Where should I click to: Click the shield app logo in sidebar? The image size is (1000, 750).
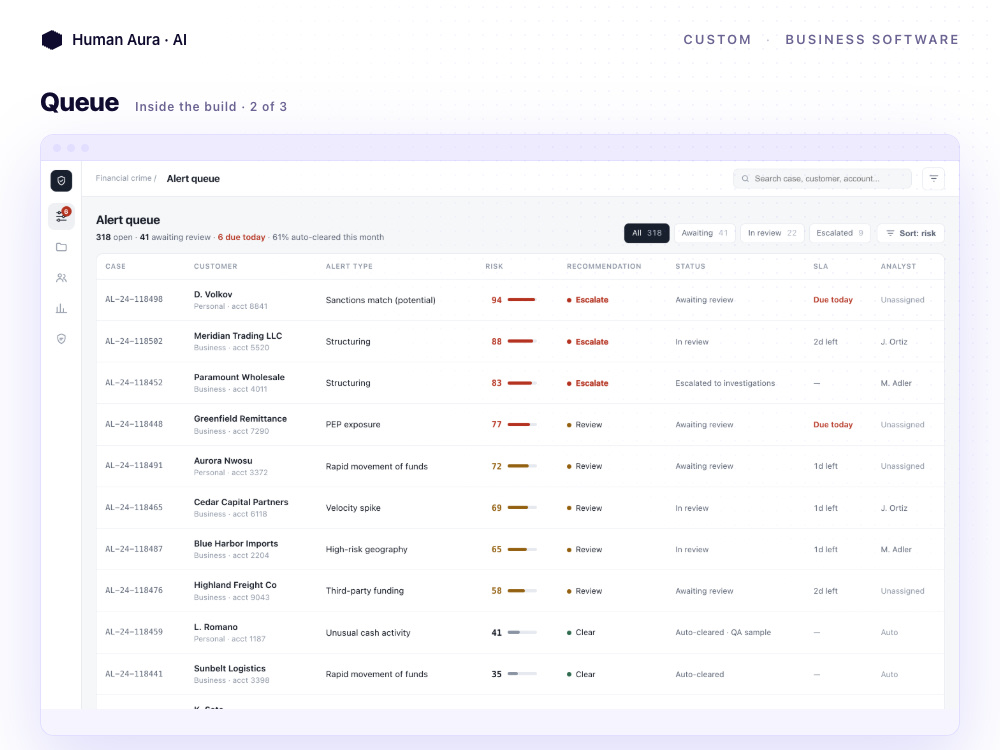61,180
